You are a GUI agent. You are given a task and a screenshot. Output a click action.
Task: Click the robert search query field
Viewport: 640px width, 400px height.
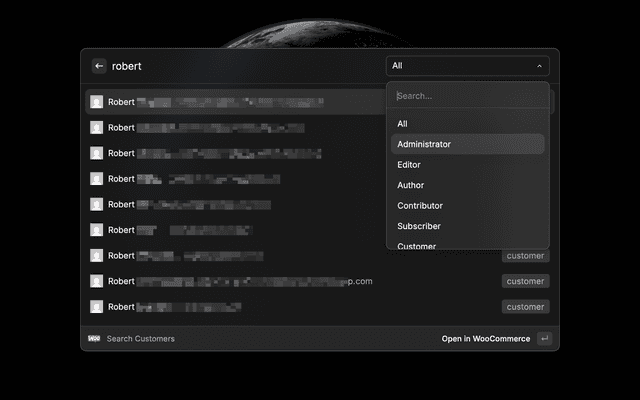tap(240, 66)
